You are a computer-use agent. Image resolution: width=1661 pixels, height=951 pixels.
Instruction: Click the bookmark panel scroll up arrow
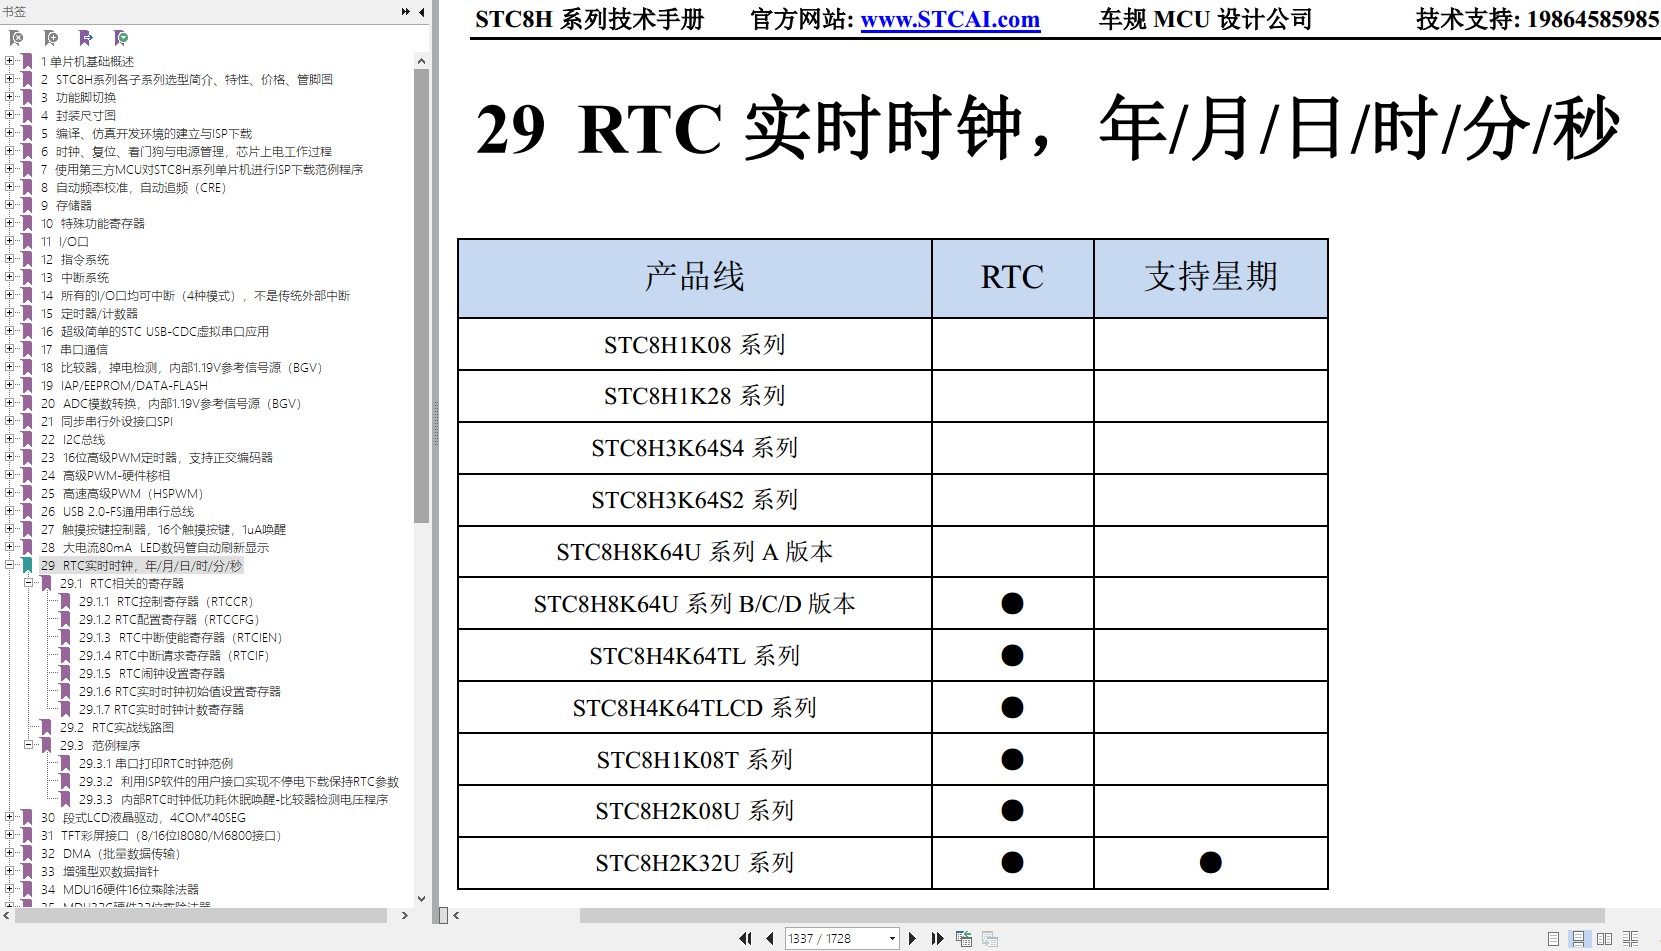pos(421,61)
